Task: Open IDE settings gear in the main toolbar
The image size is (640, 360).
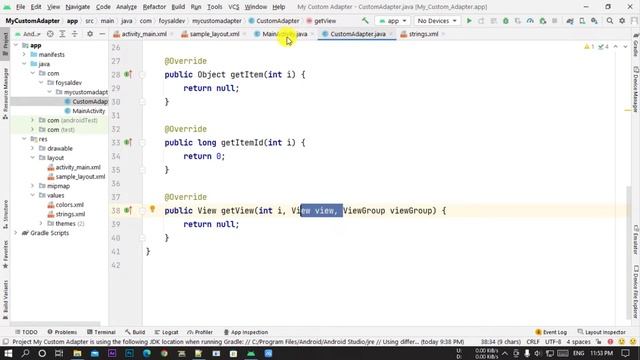Action: [x=622, y=21]
